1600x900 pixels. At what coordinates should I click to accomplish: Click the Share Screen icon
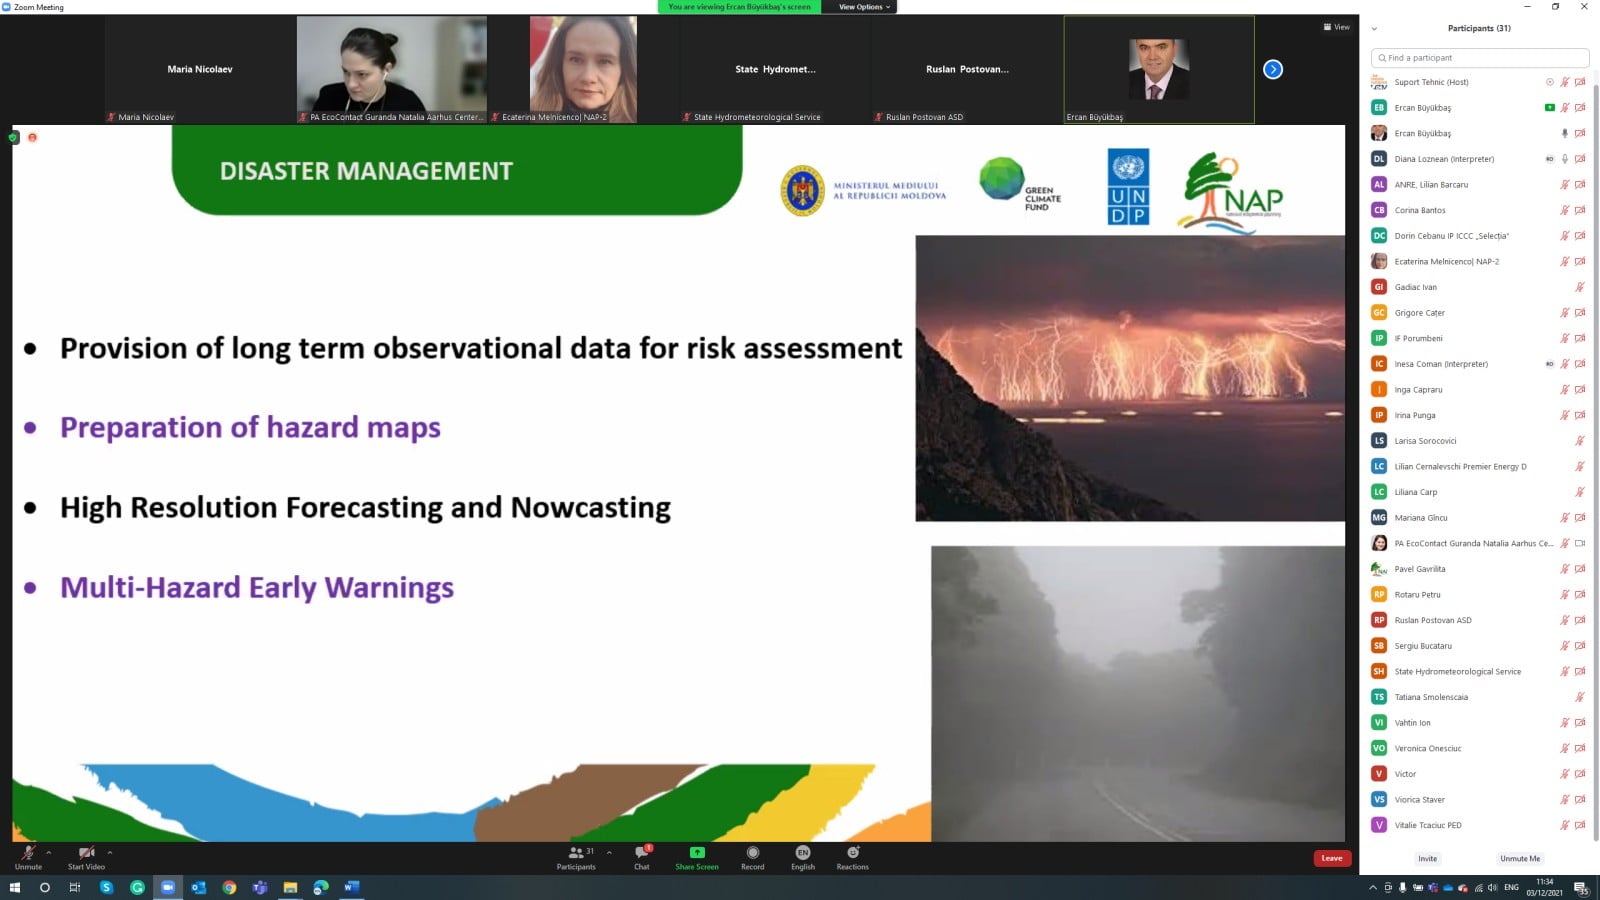click(x=697, y=853)
